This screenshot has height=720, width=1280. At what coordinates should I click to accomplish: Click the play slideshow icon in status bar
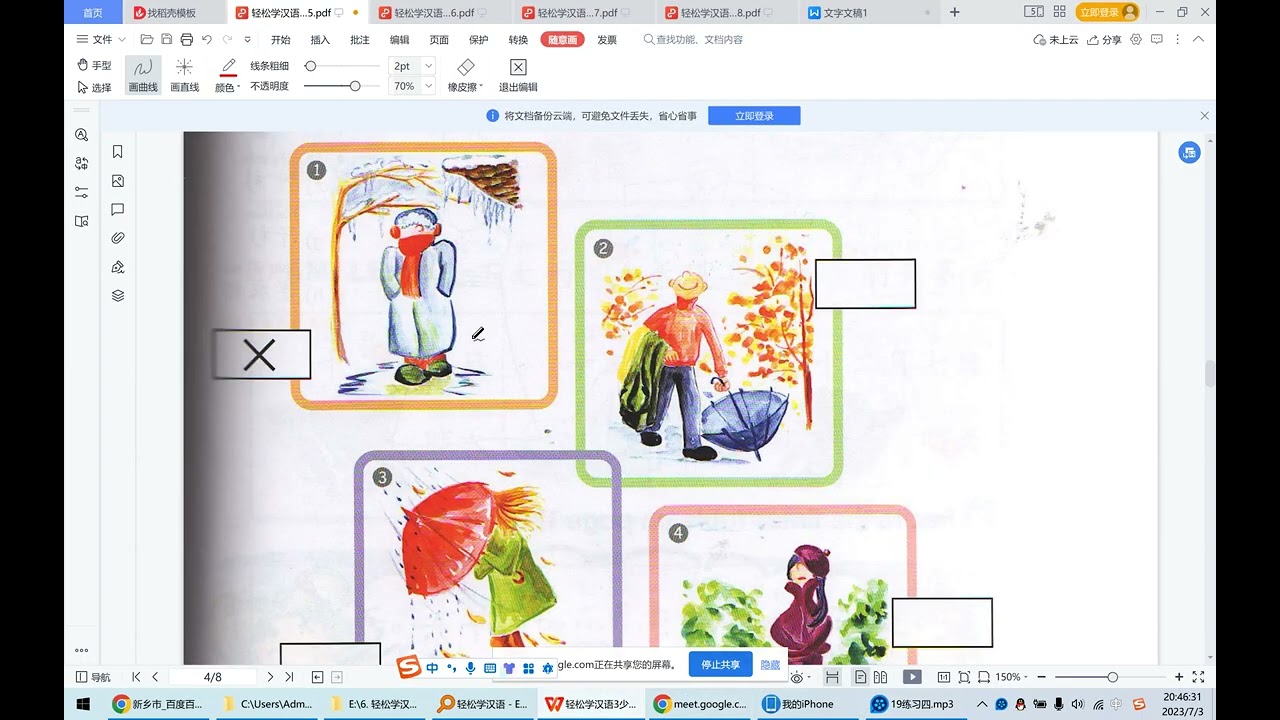pyautogui.click(x=912, y=677)
